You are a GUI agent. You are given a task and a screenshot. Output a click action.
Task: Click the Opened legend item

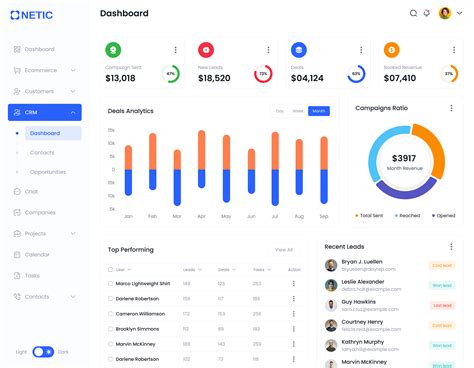coord(444,216)
